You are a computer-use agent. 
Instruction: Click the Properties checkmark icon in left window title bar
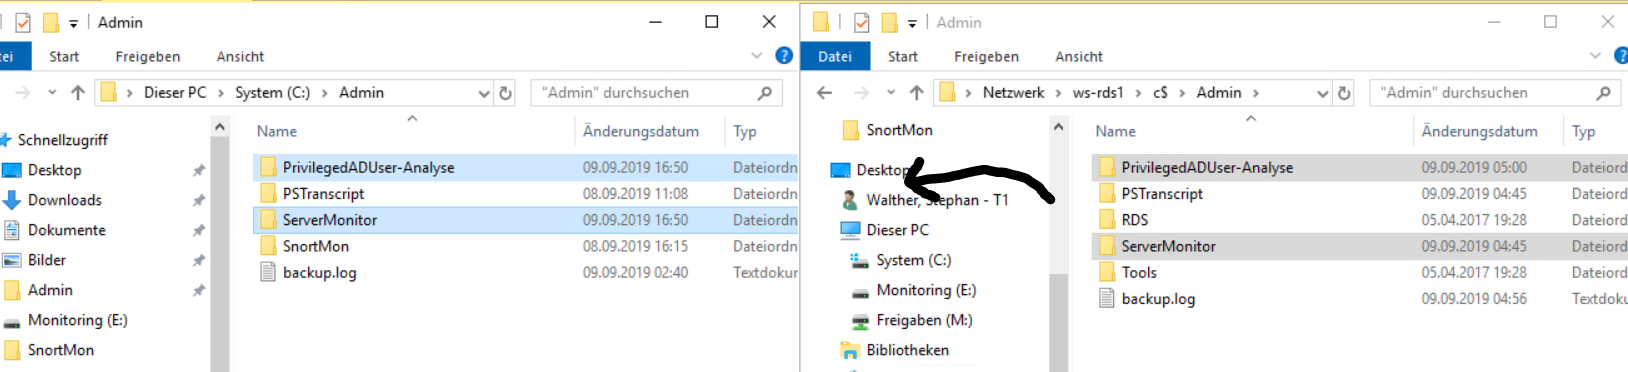[23, 22]
